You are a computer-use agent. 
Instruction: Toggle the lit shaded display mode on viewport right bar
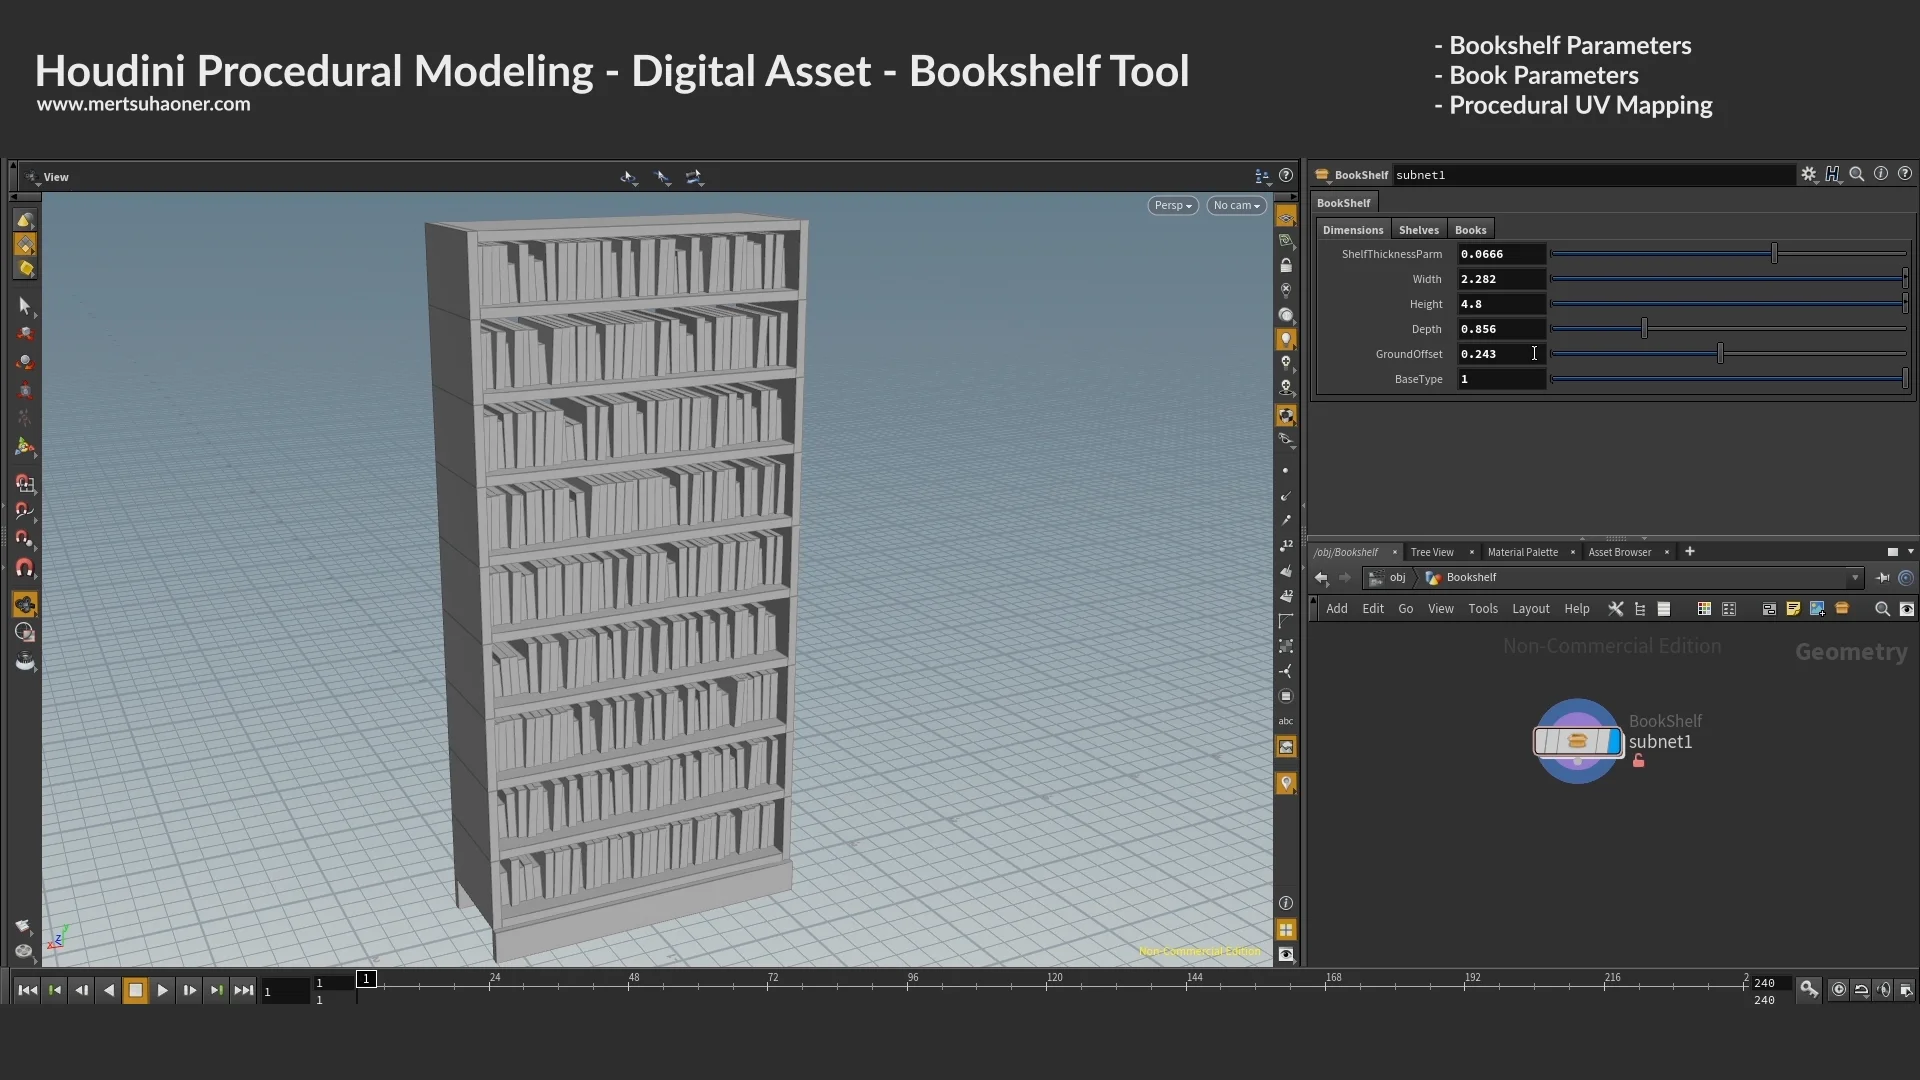click(x=1287, y=315)
